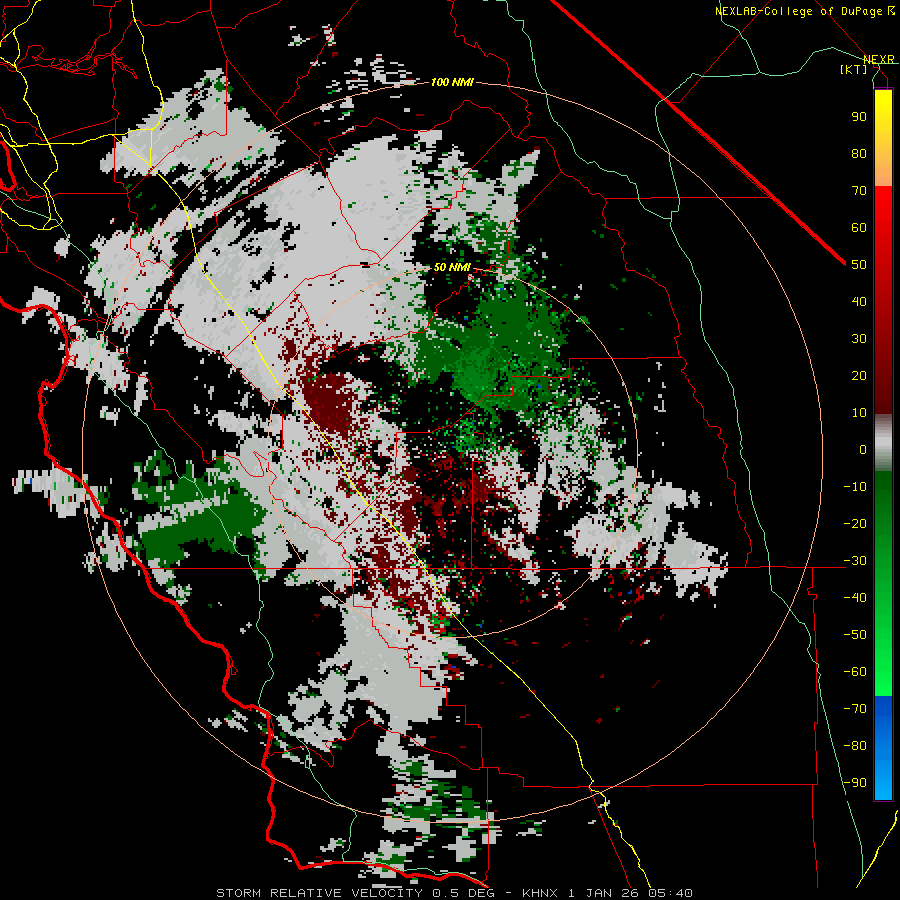Click the -80 value on velocity scale
Screen dimensions: 900x900
coord(855,746)
